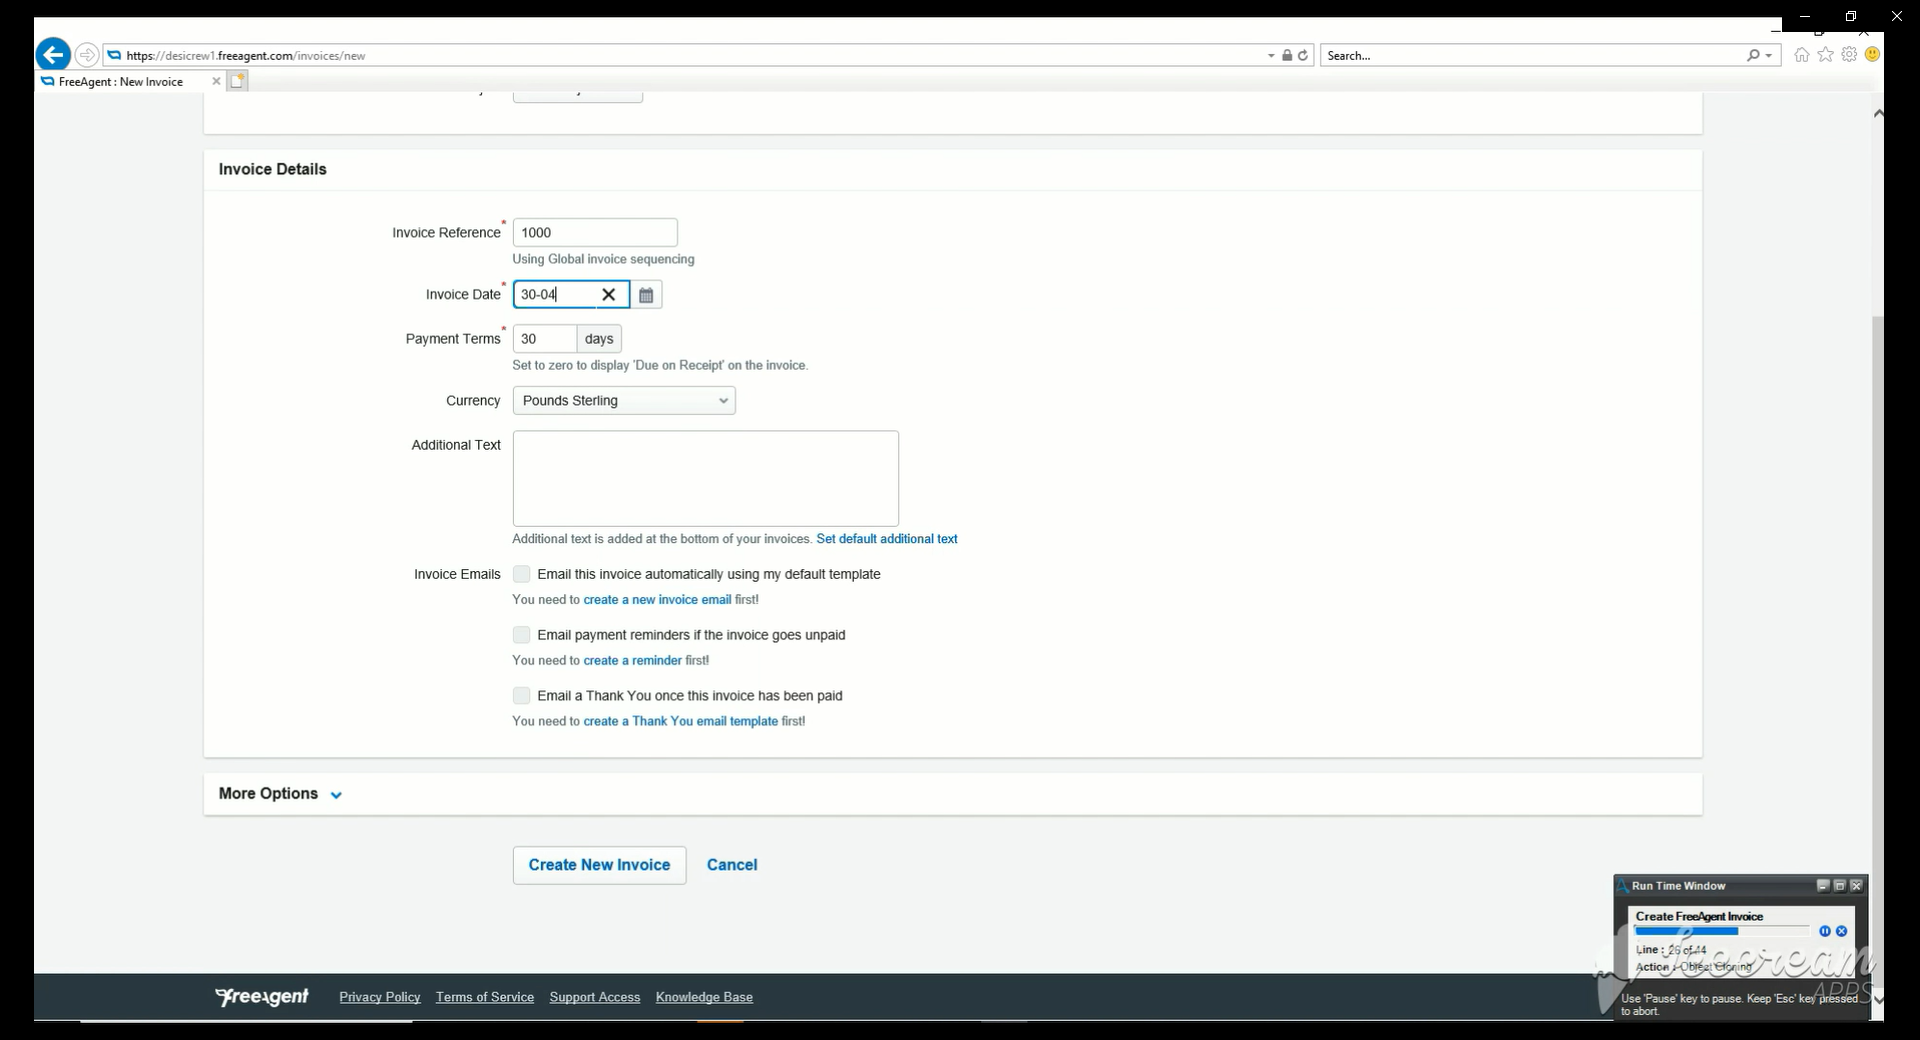Click the Invoice Reference input field
Image resolution: width=1920 pixels, height=1040 pixels.
coord(595,233)
